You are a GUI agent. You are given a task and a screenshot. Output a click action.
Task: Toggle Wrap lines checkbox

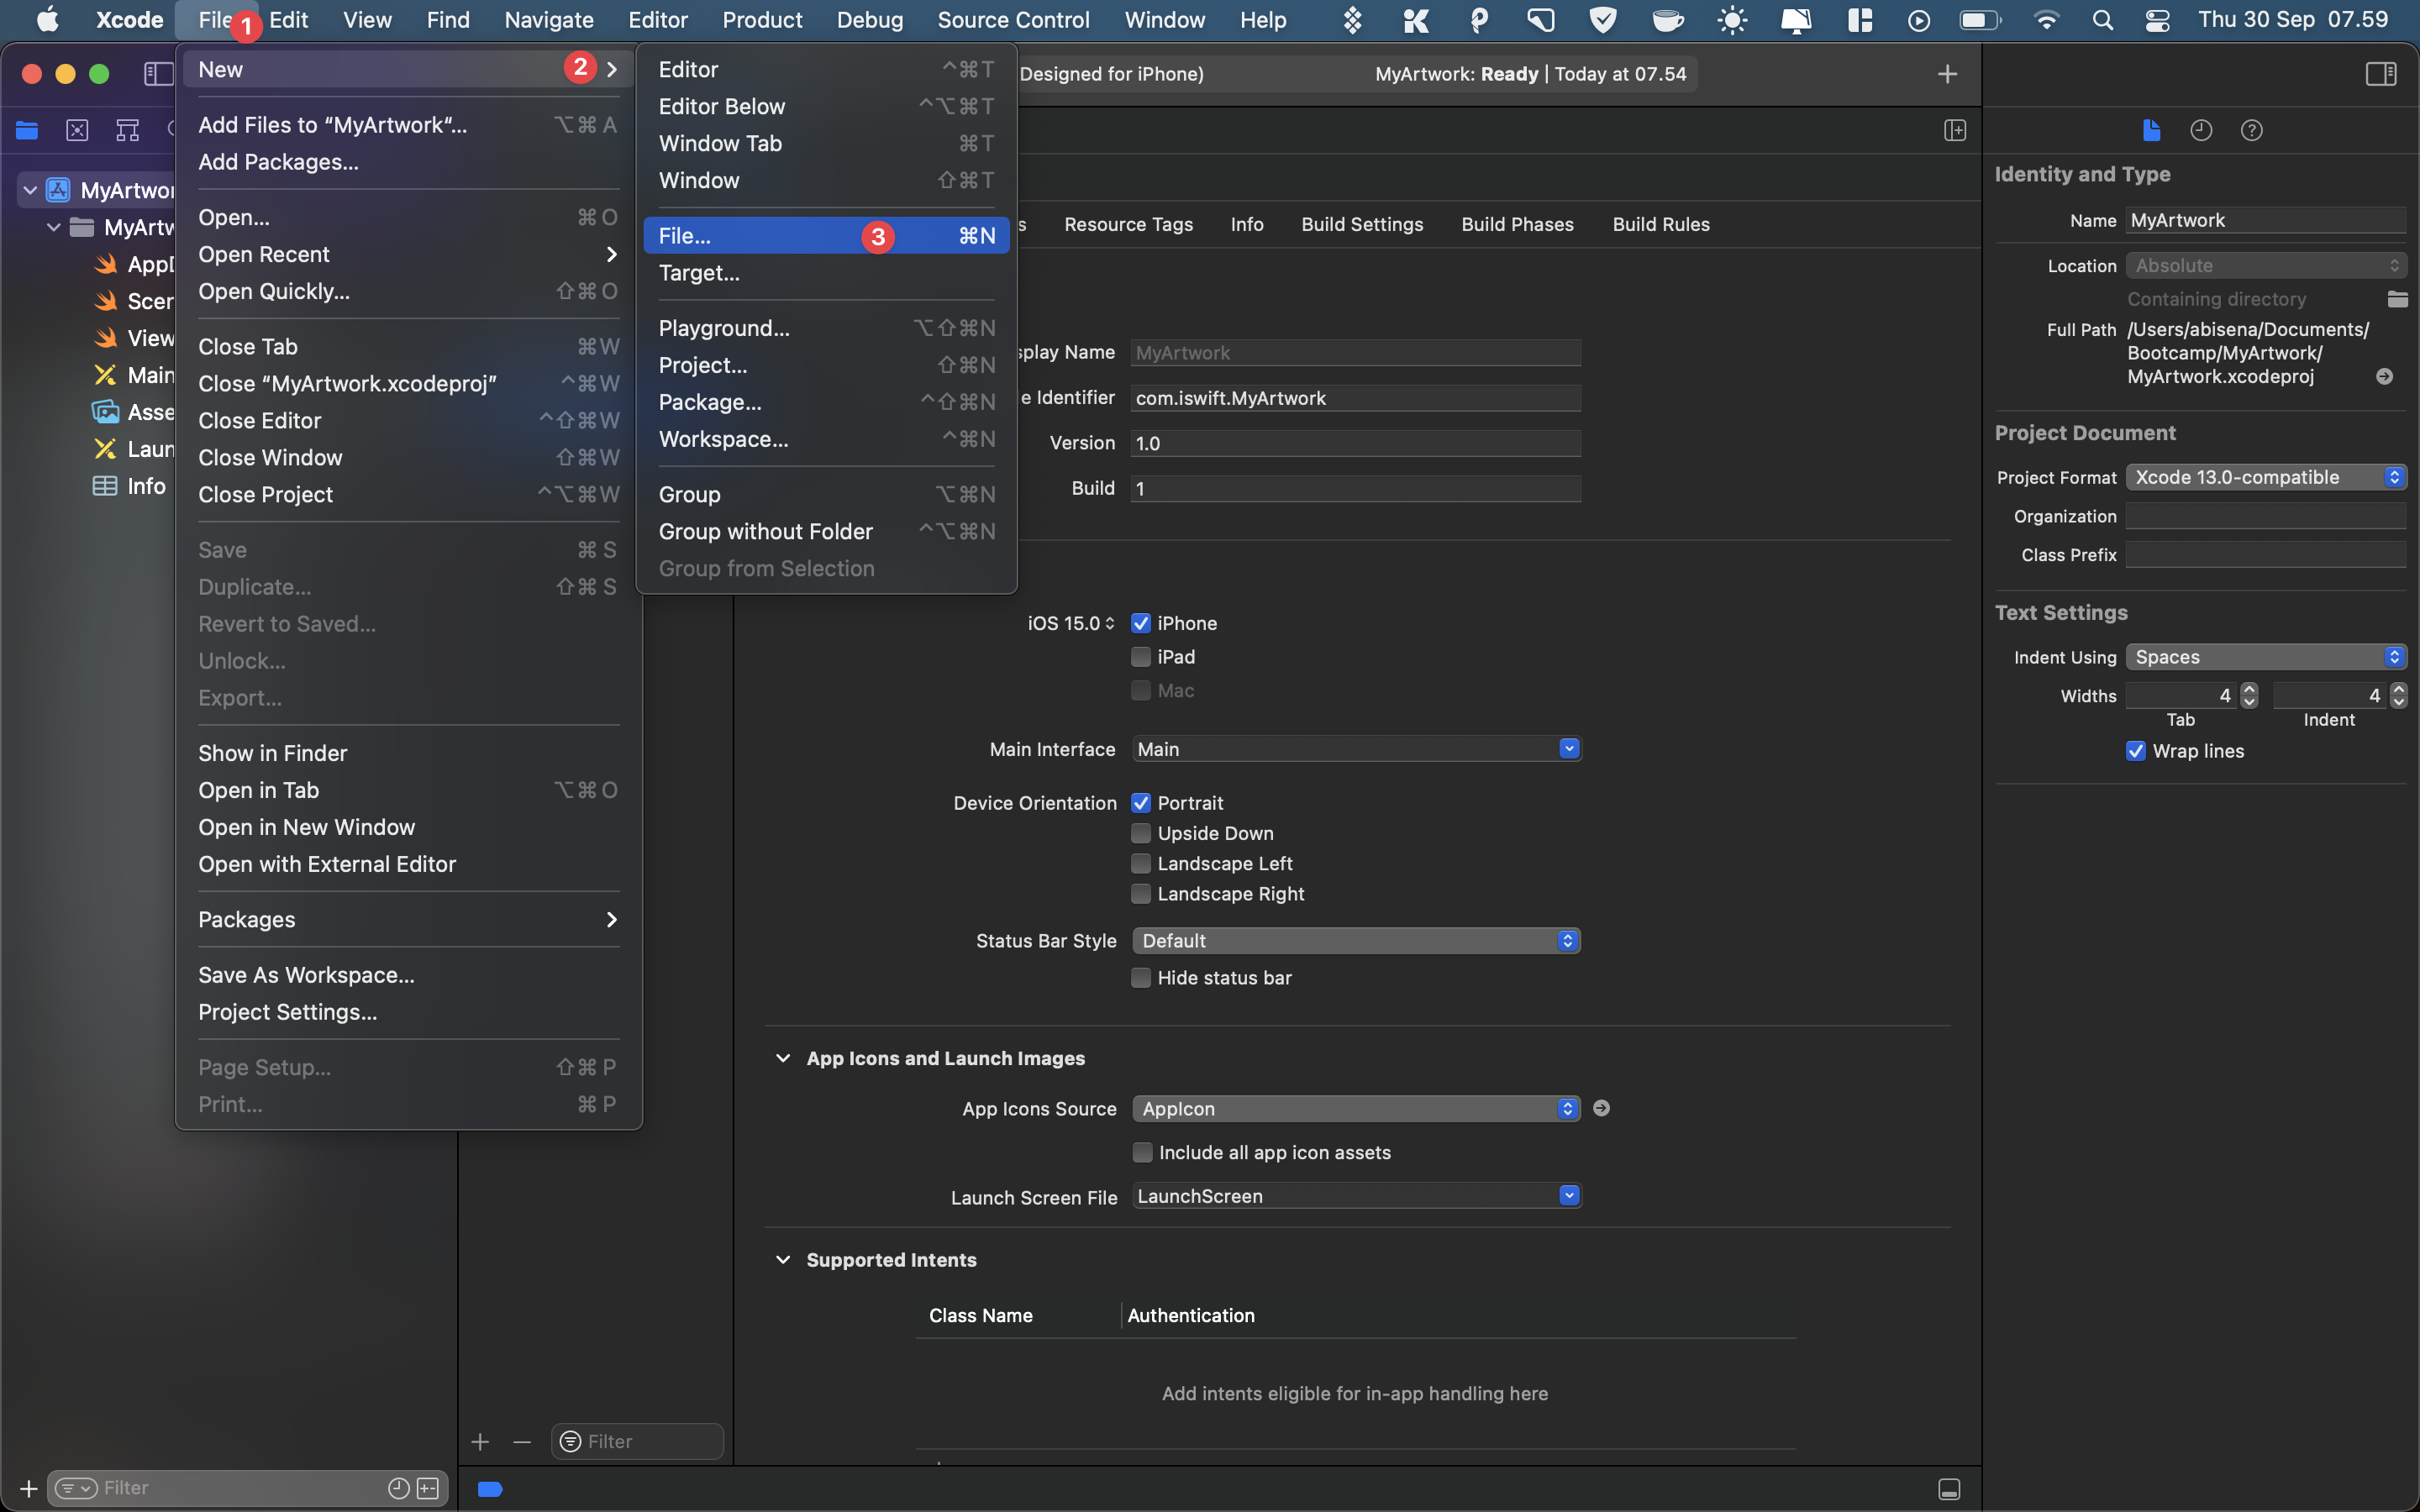coord(2135,751)
